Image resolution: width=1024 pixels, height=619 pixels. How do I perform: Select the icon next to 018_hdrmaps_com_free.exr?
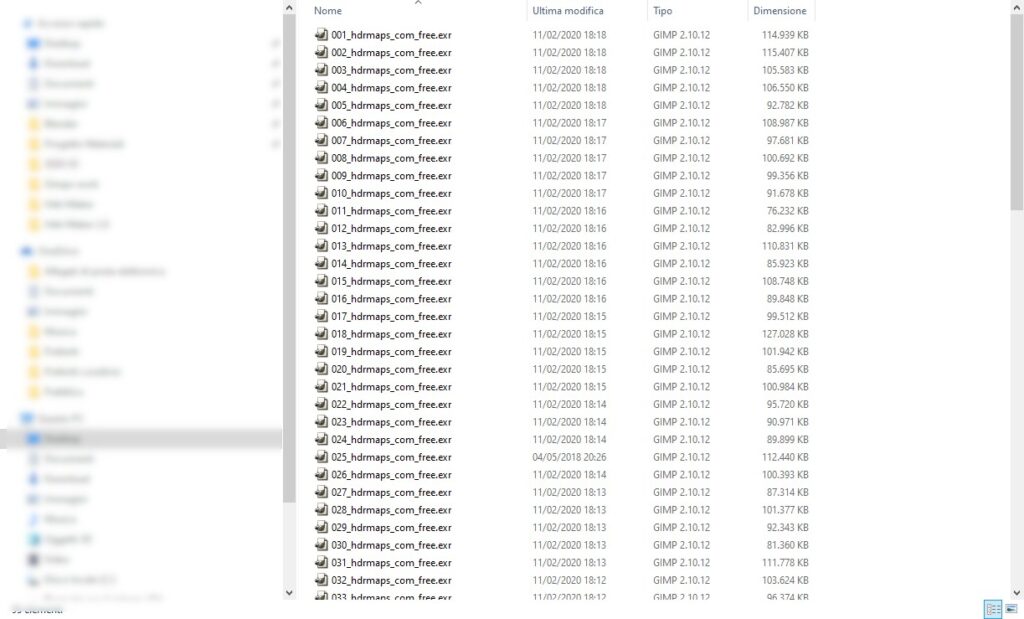[x=321, y=334]
